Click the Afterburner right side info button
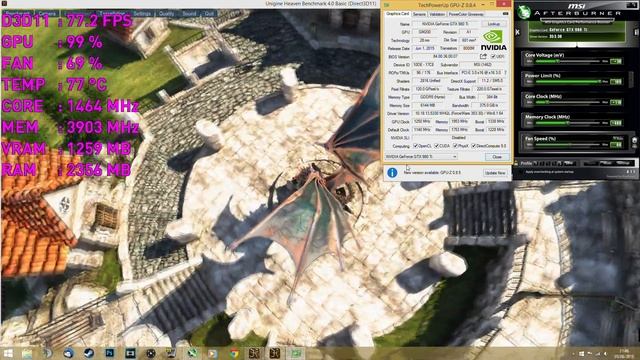This screenshot has width=640, height=360. [x=636, y=32]
